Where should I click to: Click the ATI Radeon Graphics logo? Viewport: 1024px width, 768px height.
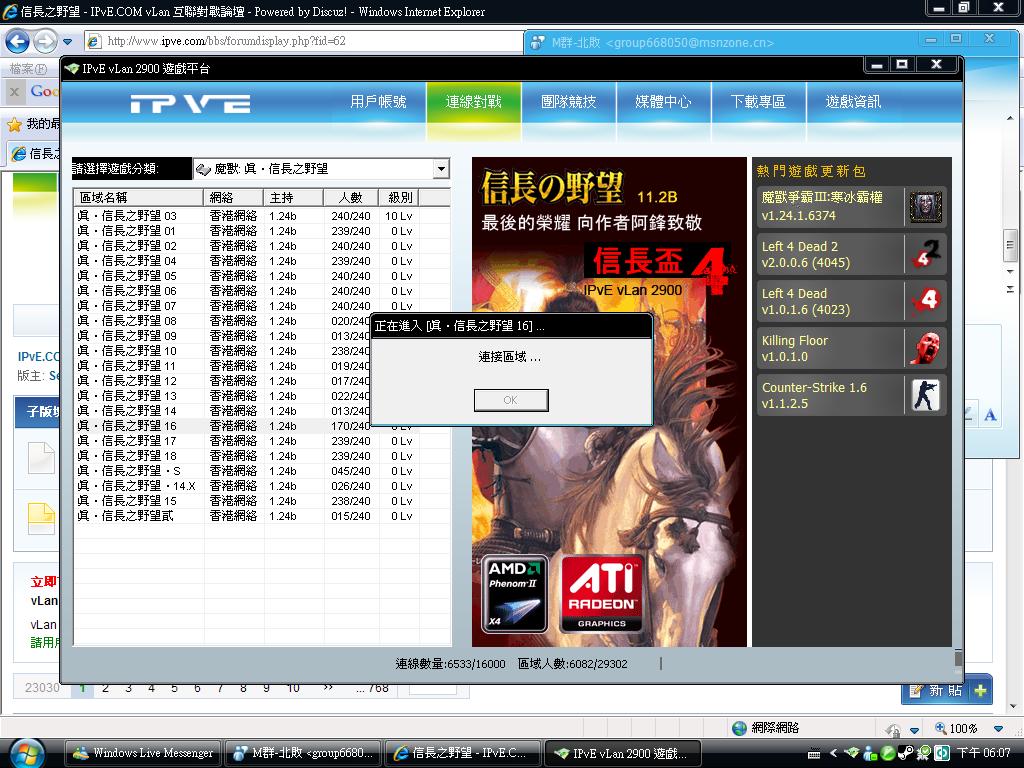(602, 594)
